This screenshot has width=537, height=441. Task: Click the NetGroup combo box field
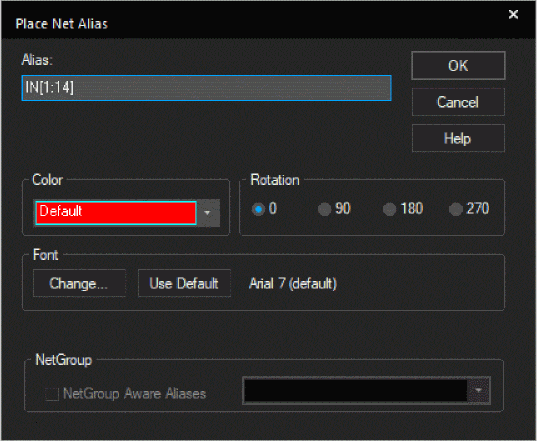[x=355, y=390]
